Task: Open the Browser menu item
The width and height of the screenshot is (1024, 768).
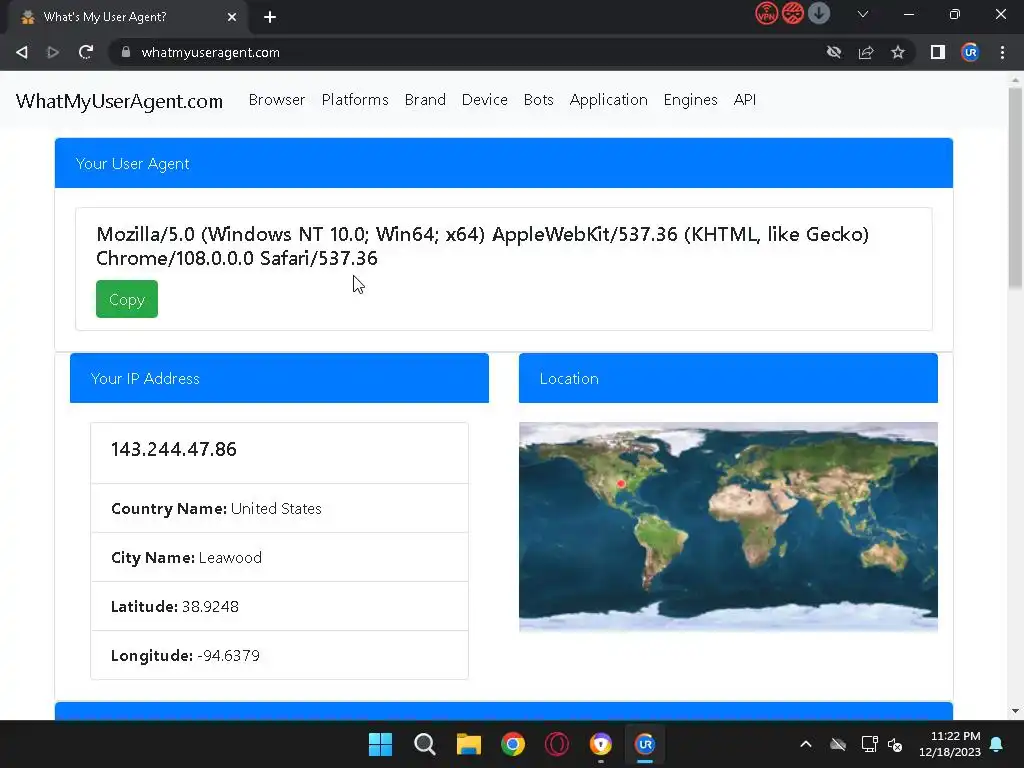Action: [277, 100]
